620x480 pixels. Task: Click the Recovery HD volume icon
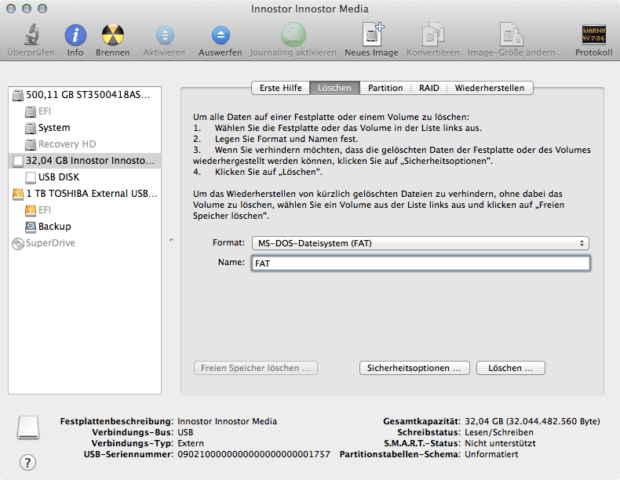[x=30, y=144]
